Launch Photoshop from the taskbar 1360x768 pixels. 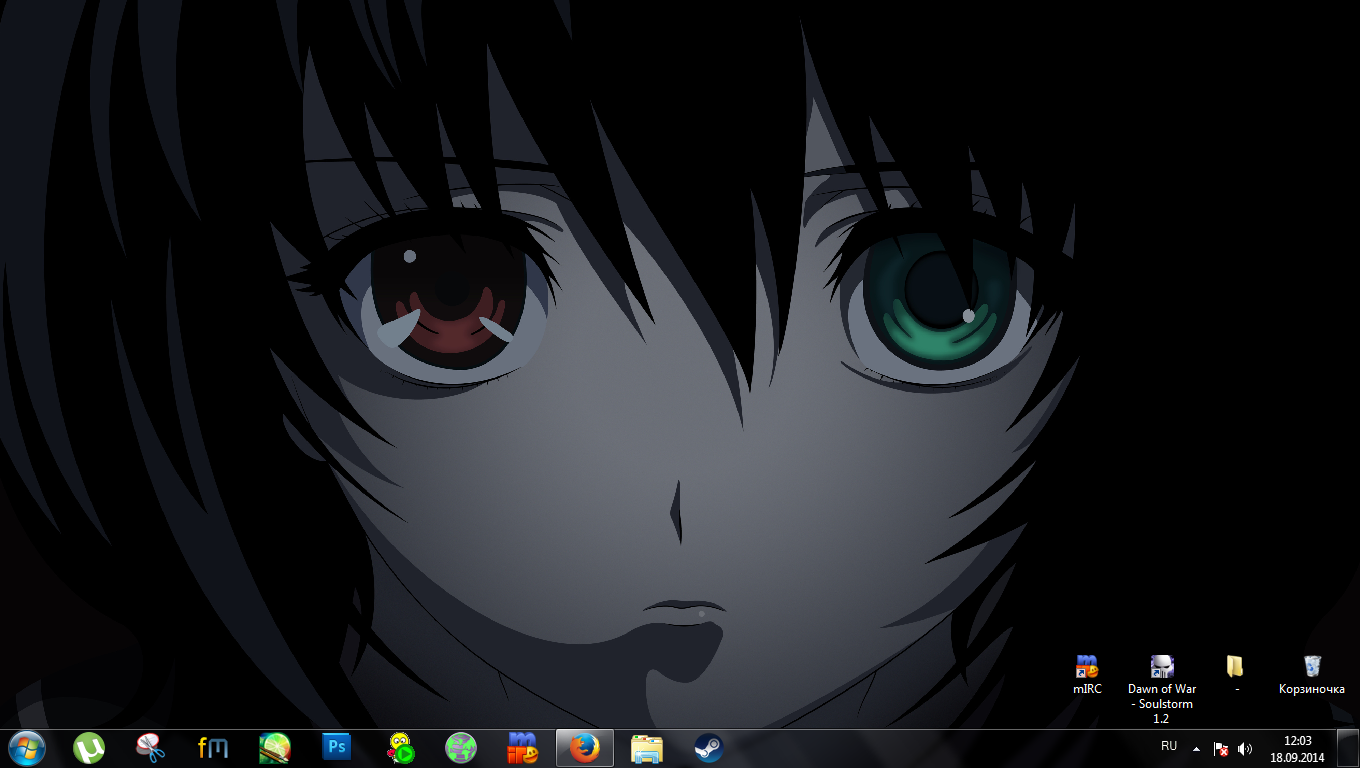[x=337, y=747]
